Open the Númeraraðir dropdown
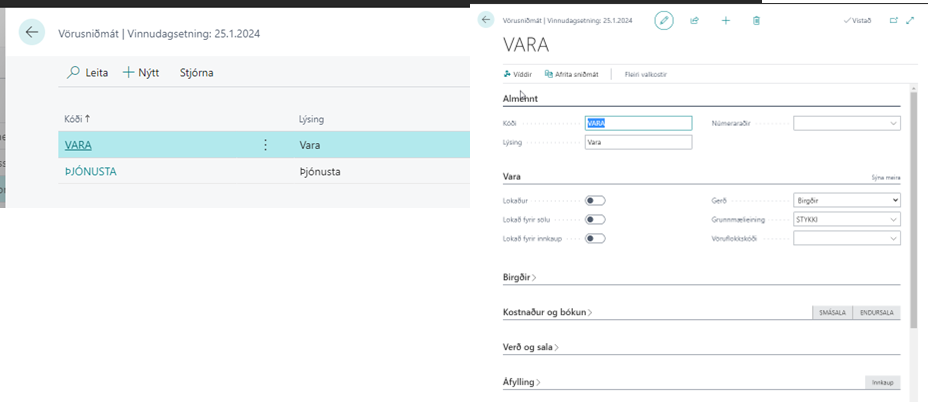This screenshot has width=928, height=402. point(846,123)
